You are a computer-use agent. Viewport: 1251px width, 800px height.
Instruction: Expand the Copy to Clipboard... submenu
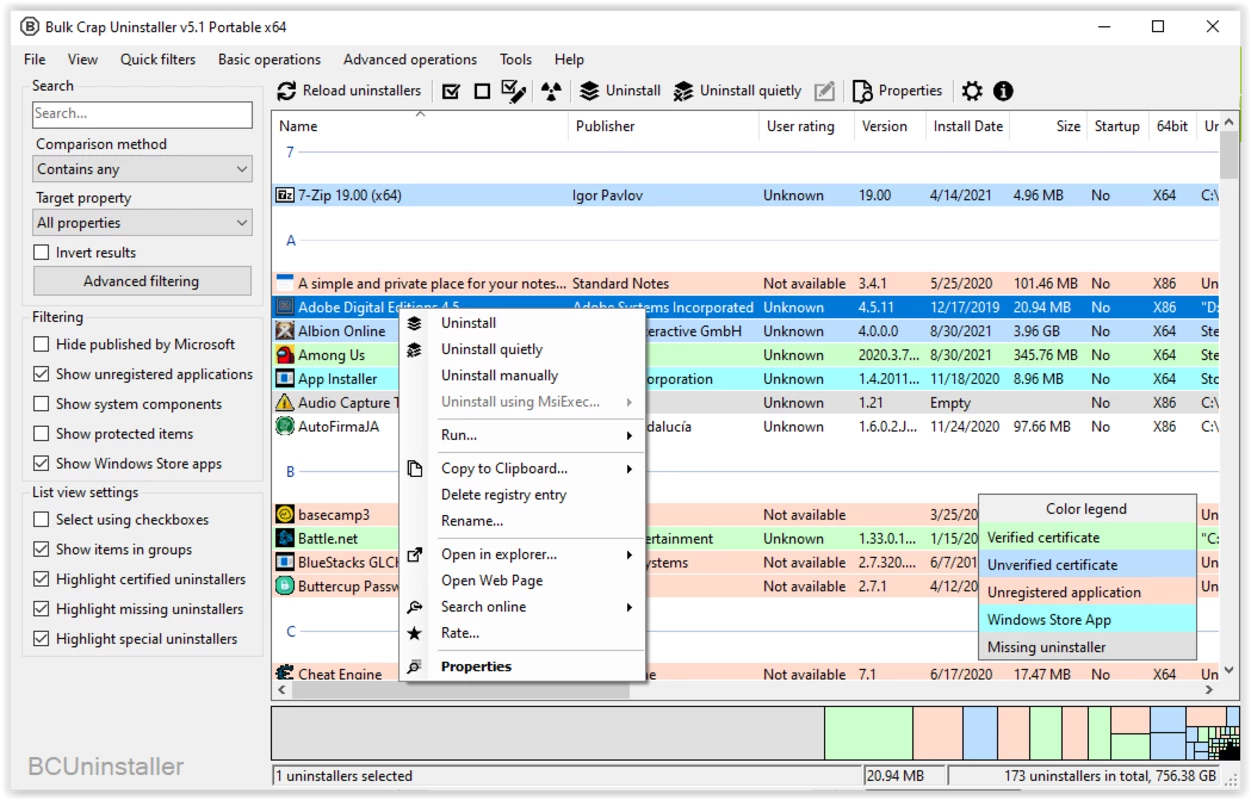tap(522, 468)
